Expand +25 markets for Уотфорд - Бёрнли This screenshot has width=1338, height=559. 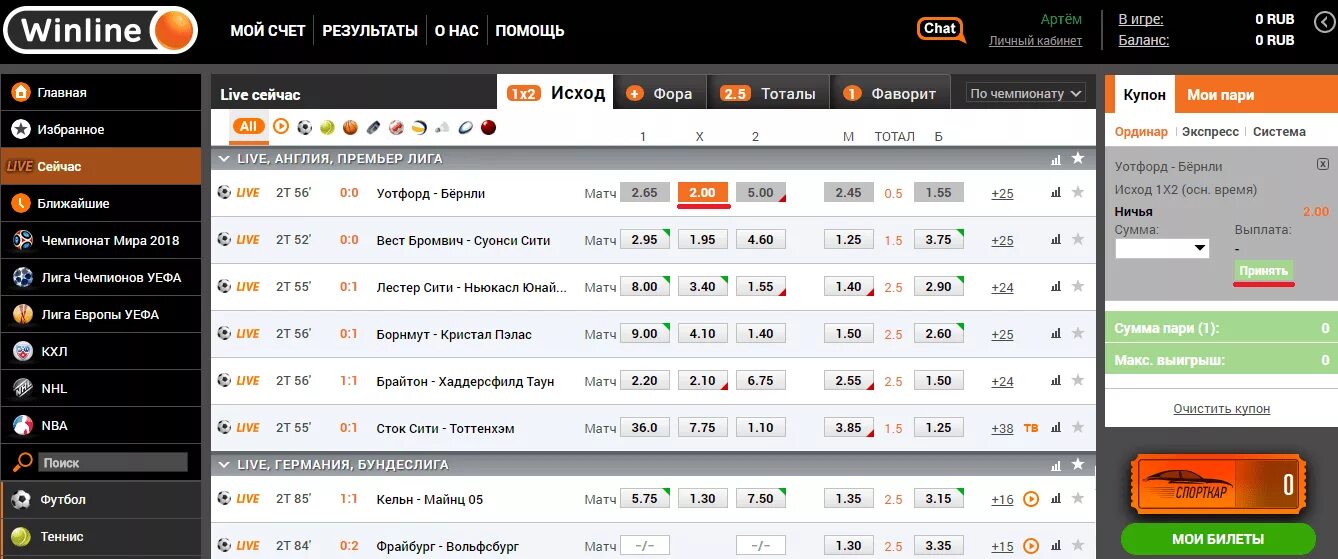(x=1002, y=194)
